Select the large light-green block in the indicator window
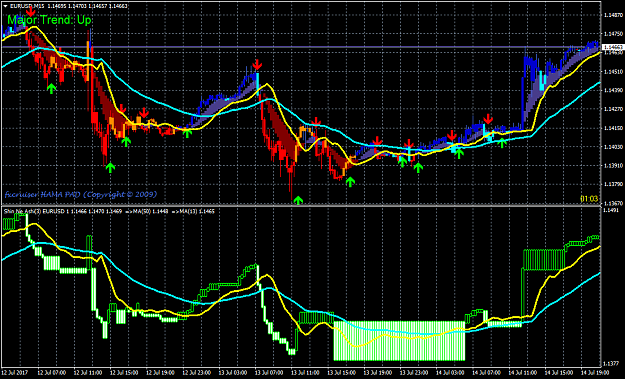Image resolution: width=625 pixels, height=379 pixels. (399, 341)
